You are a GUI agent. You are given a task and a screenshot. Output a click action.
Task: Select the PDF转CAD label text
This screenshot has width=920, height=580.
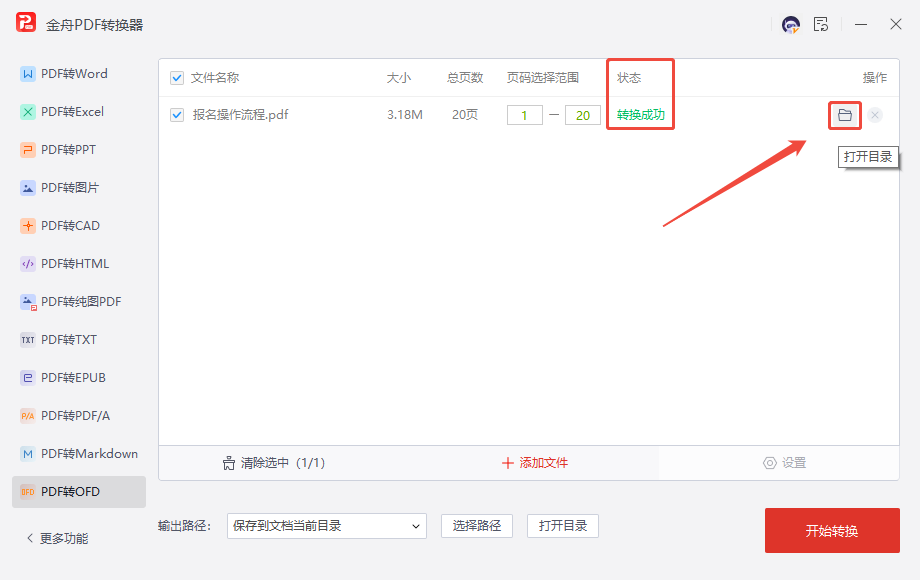point(70,226)
